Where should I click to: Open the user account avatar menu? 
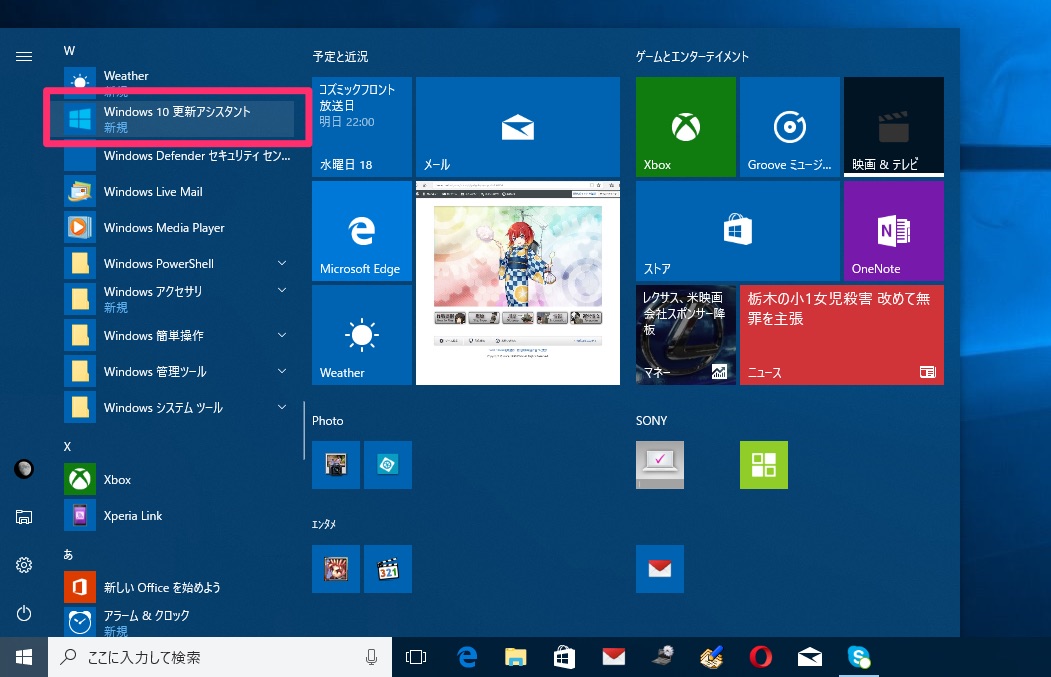pos(23,469)
